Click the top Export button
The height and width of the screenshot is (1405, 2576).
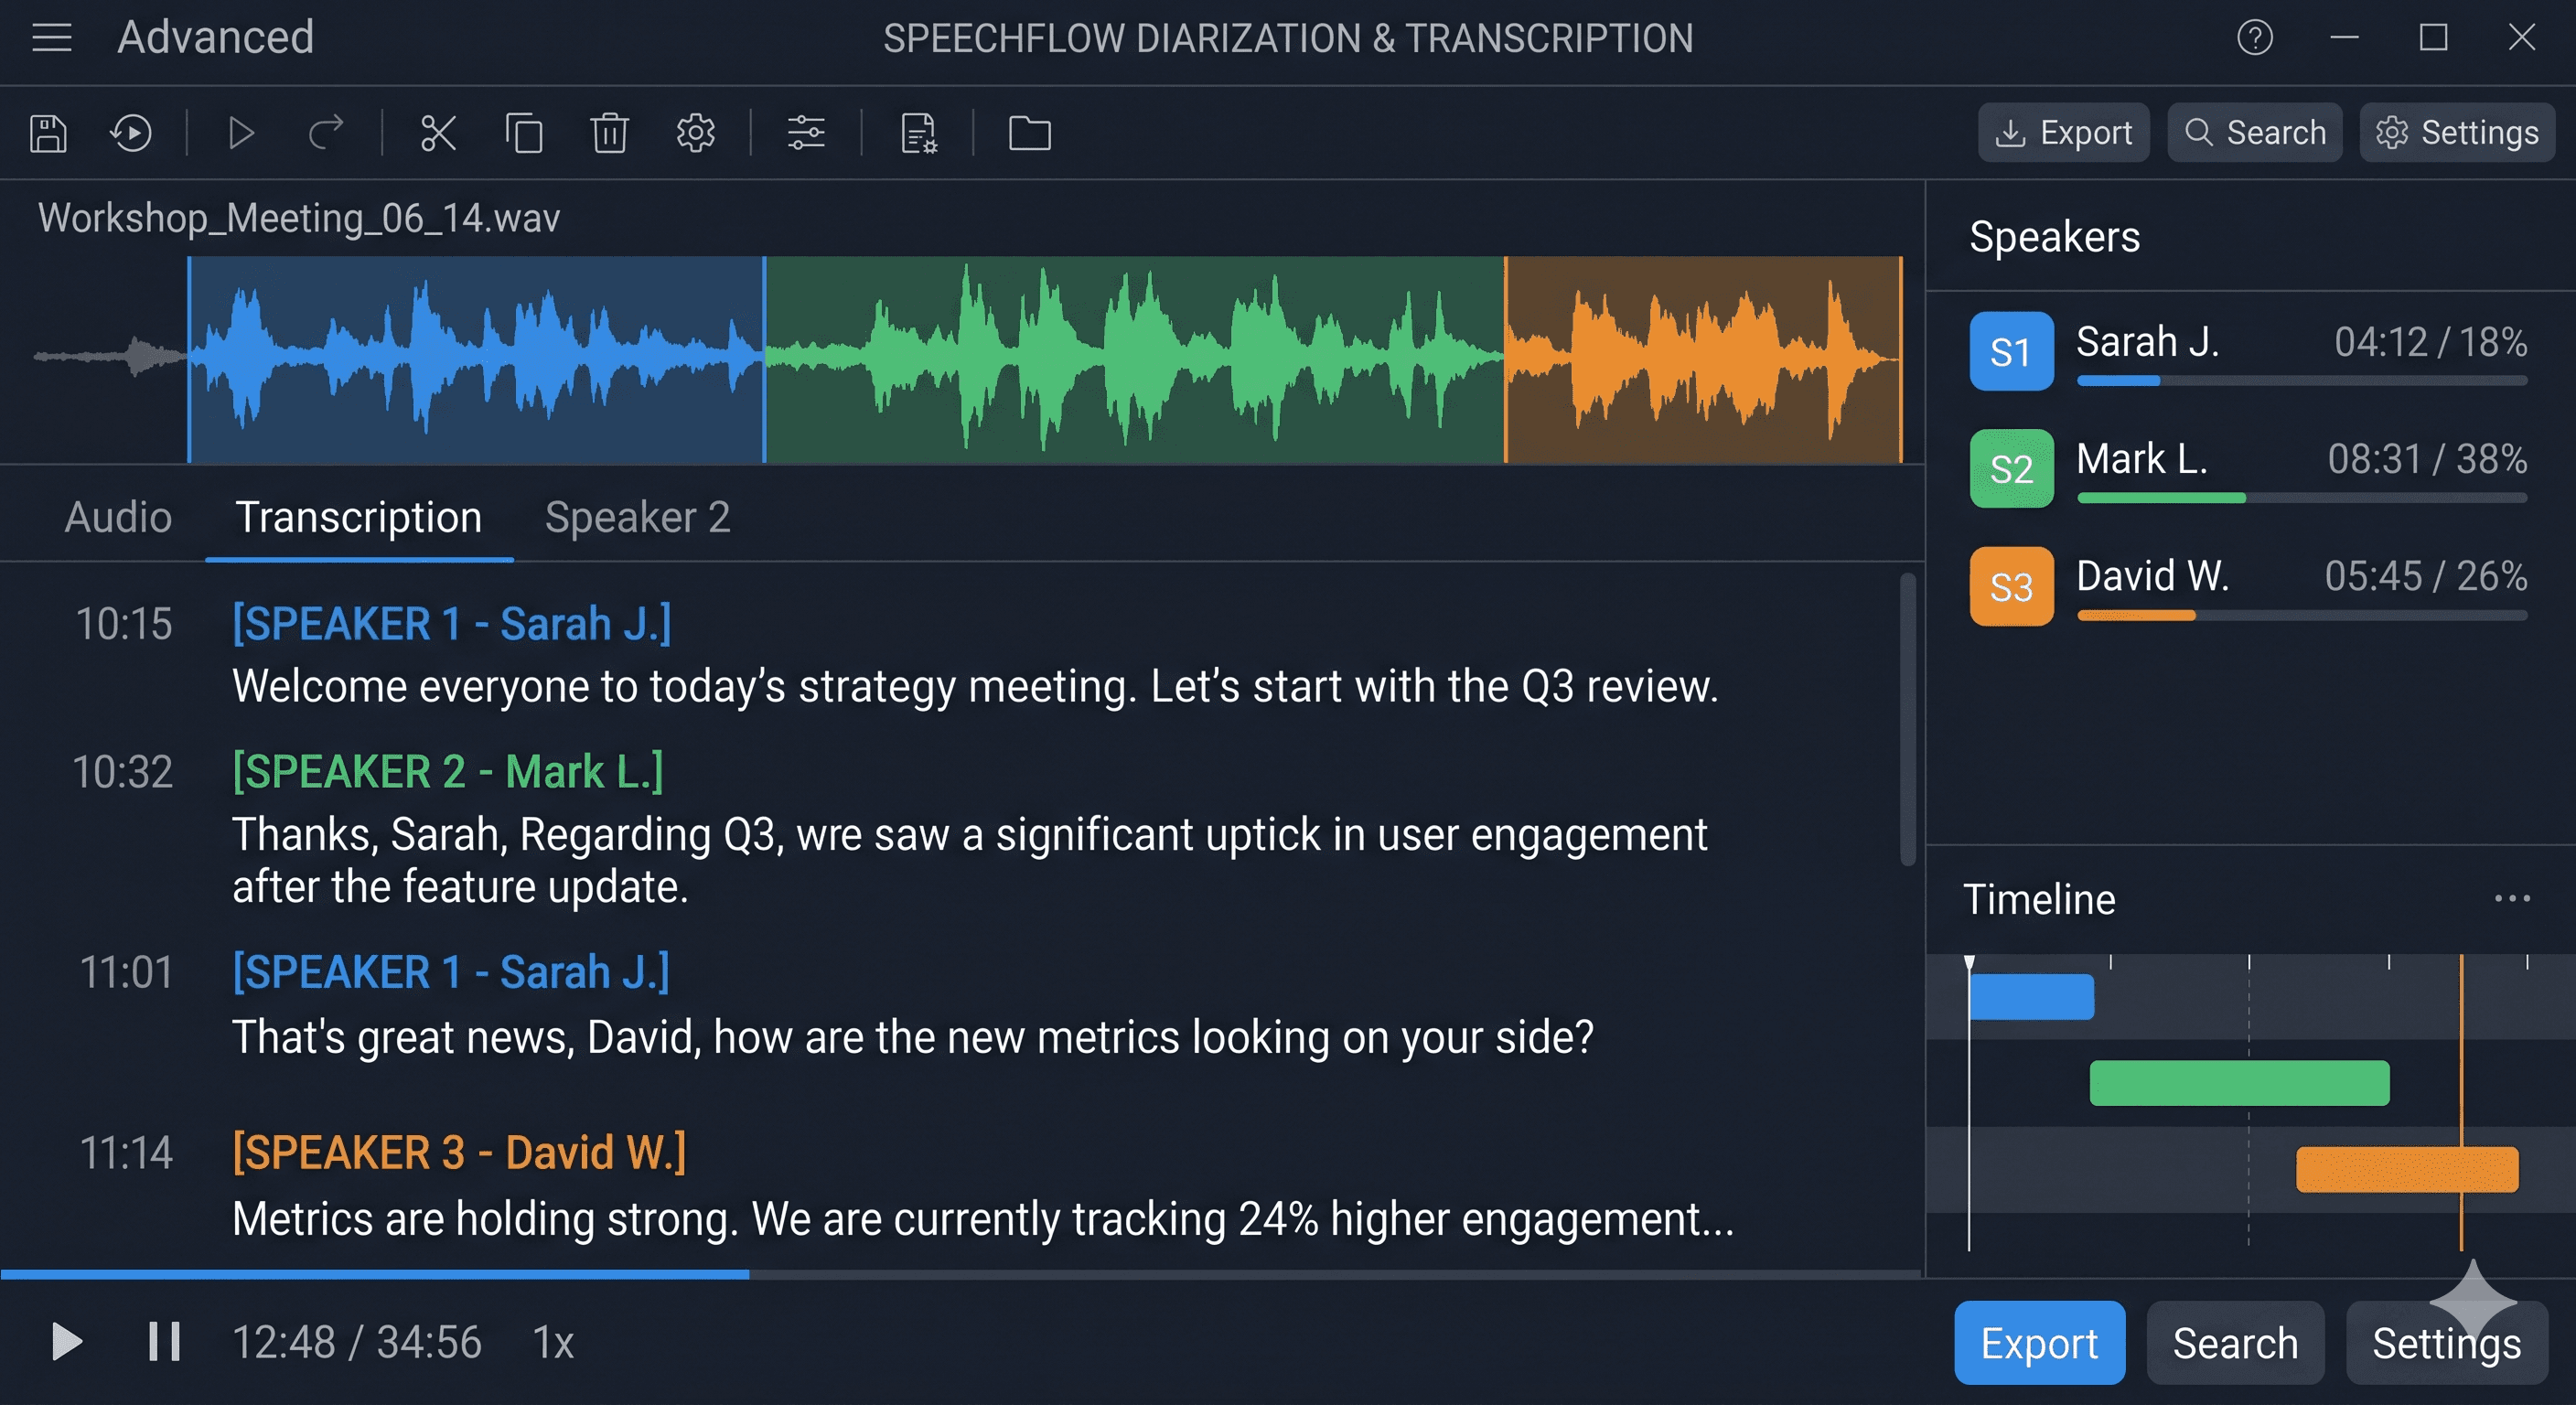click(2063, 132)
